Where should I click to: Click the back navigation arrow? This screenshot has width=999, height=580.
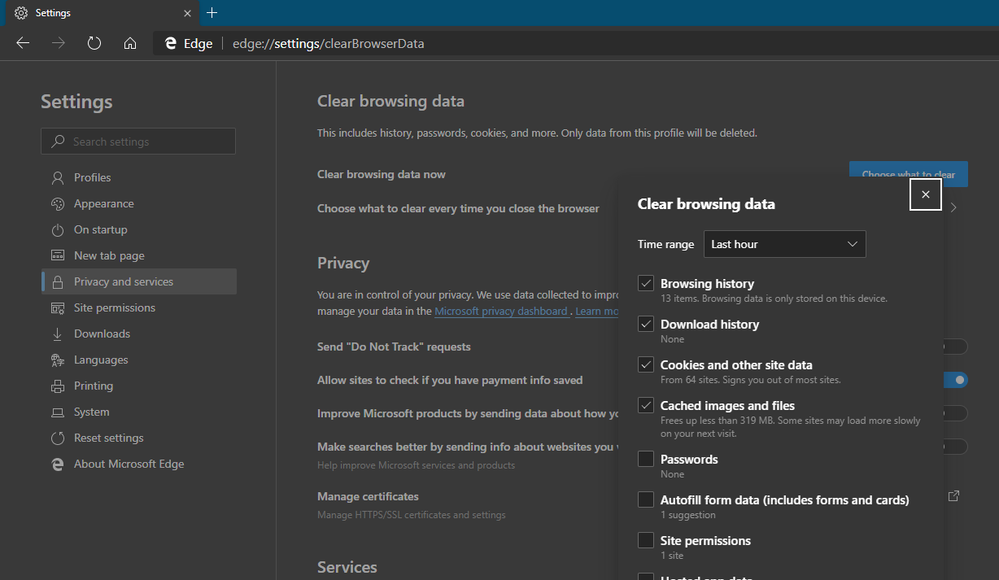(23, 43)
